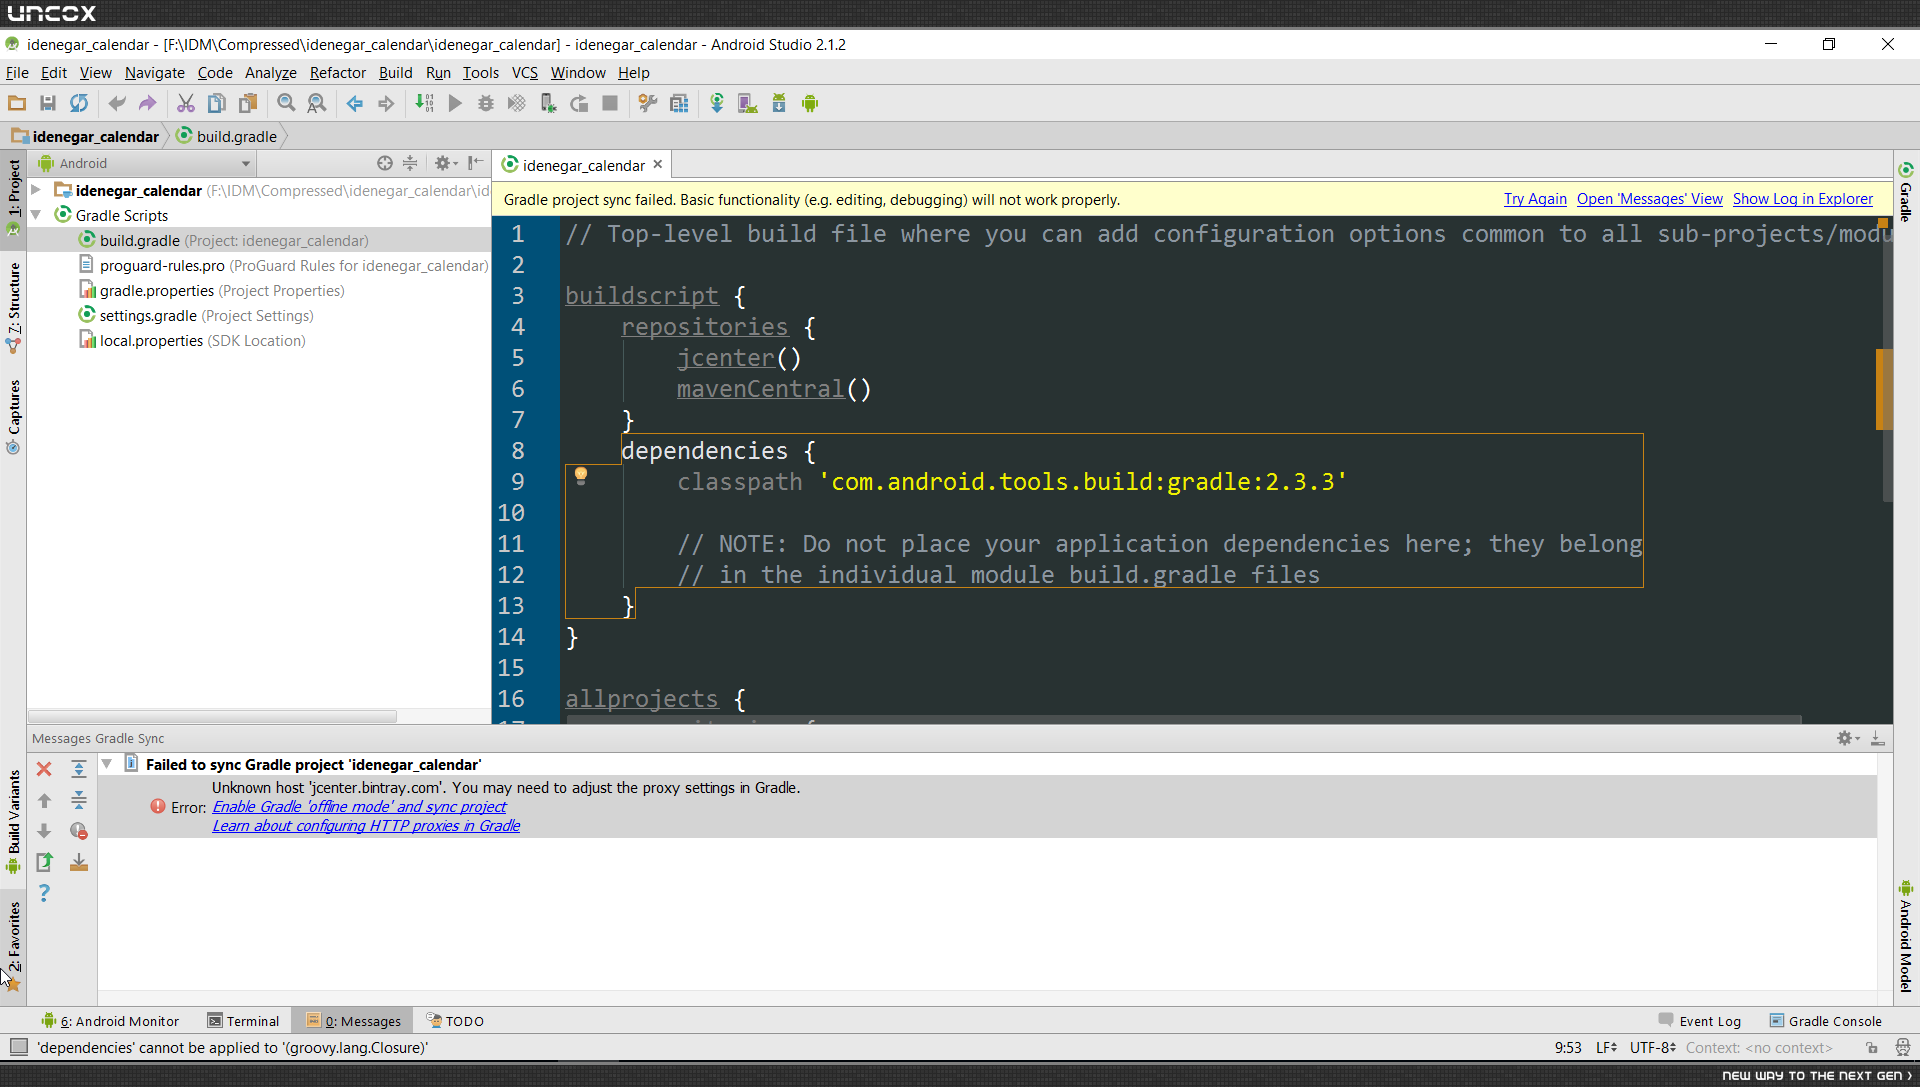Screen dimensions: 1920x1087
Task: Click the intention lightbulb on line 9
Action: [x=581, y=476]
